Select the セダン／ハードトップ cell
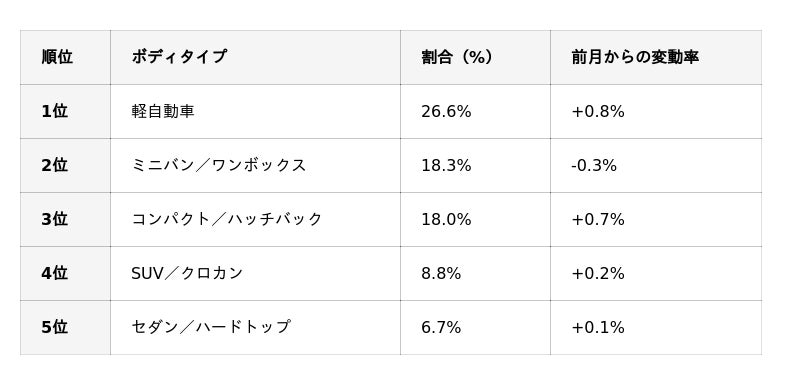 click(x=255, y=327)
